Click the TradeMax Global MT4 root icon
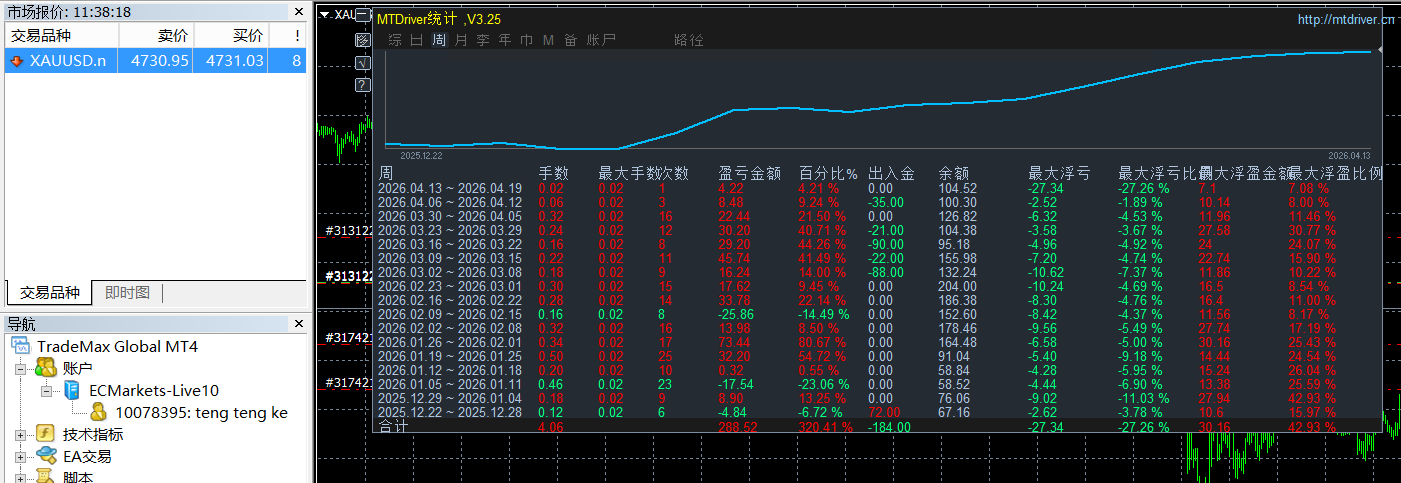 [x=21, y=347]
